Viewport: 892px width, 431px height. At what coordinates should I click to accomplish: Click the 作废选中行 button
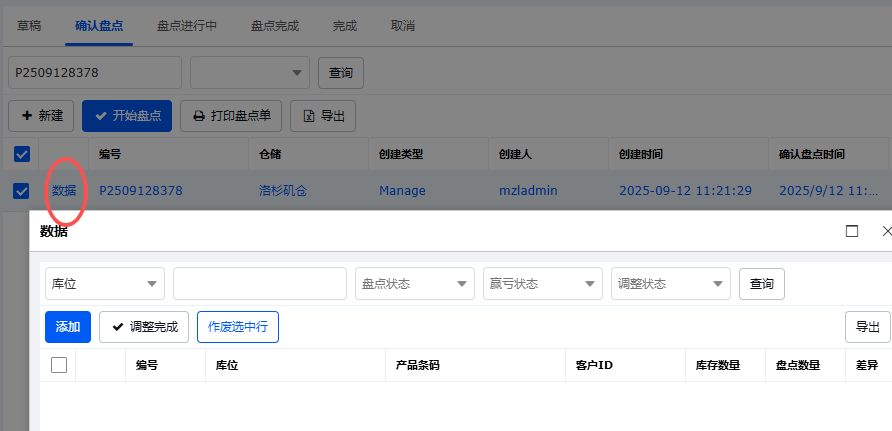point(238,327)
